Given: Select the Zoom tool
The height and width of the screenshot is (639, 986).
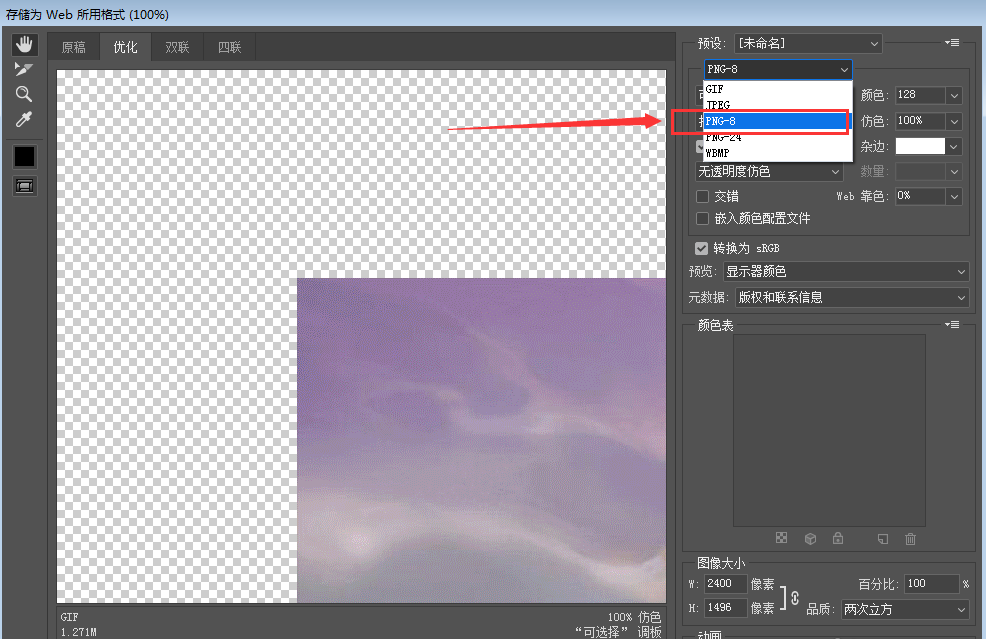Looking at the screenshot, I should [x=24, y=94].
